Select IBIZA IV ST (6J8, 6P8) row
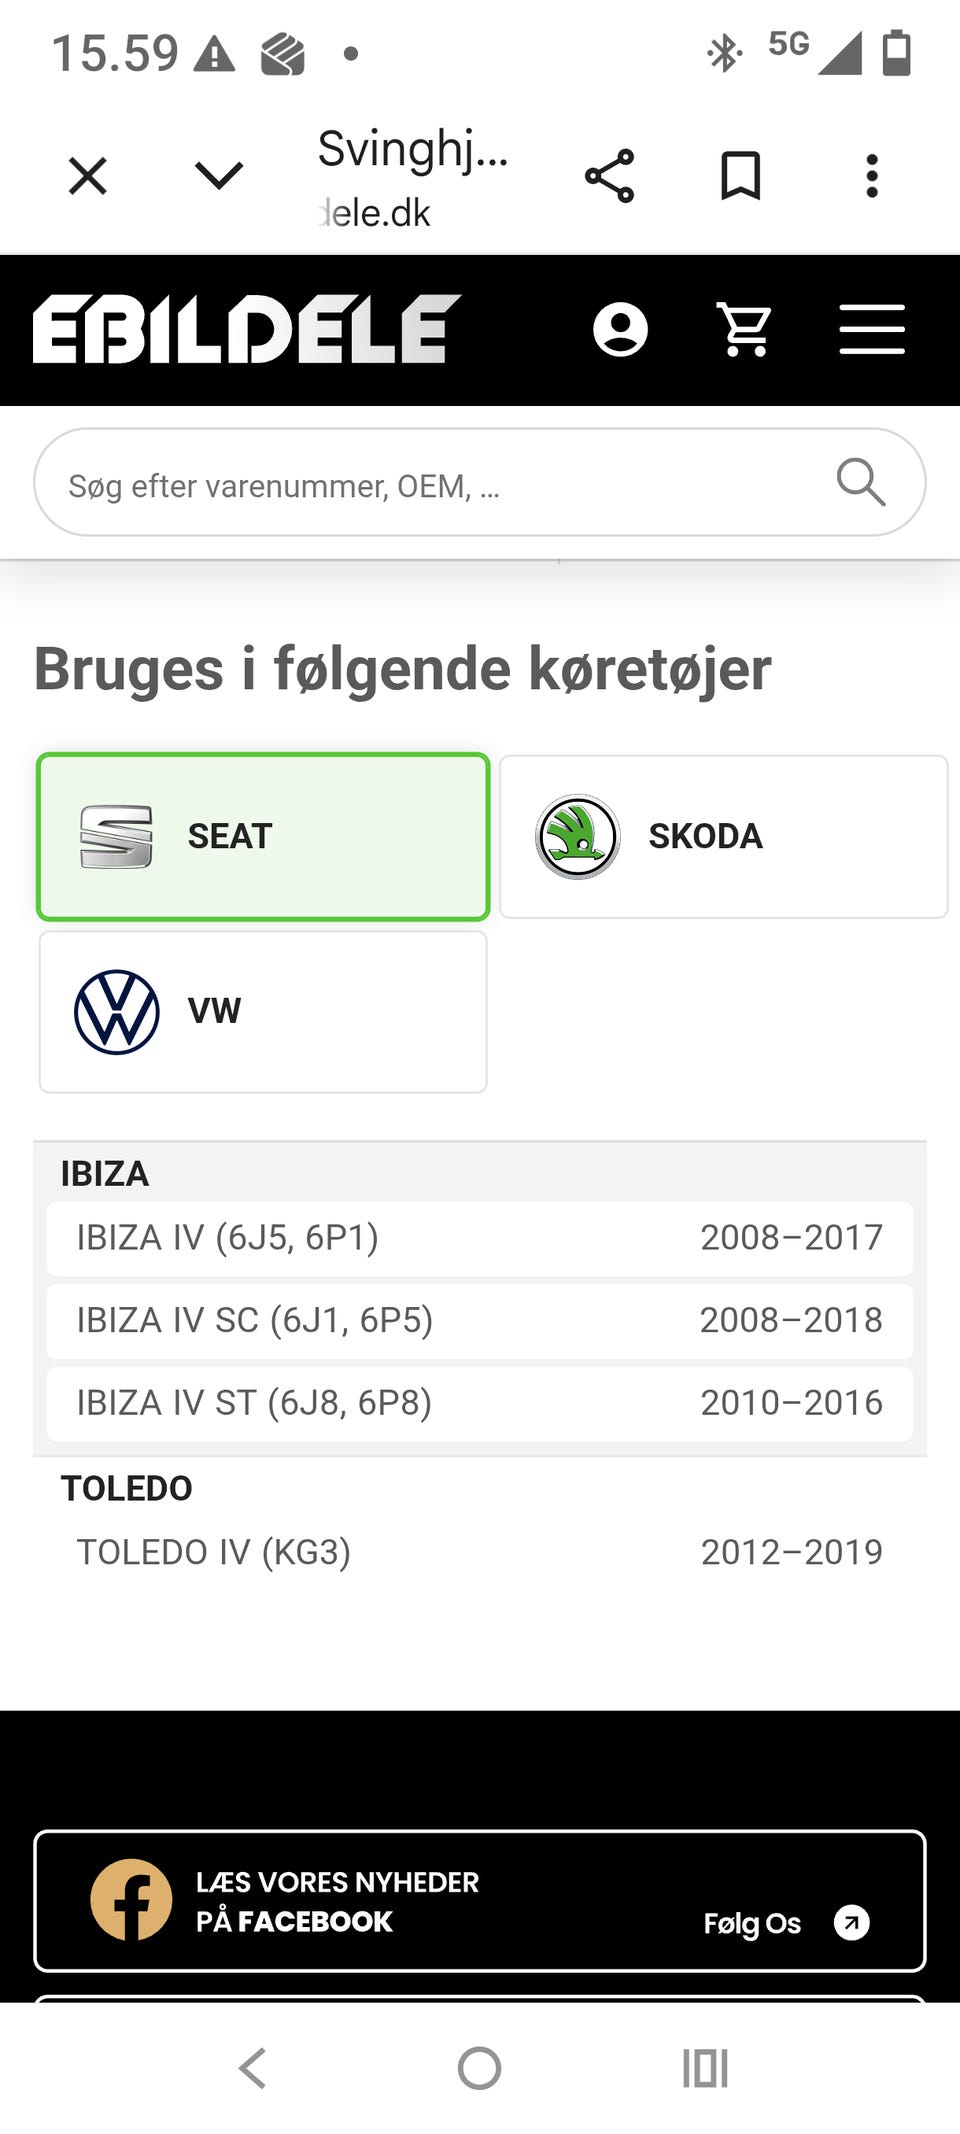The width and height of the screenshot is (960, 2134). 480,1403
